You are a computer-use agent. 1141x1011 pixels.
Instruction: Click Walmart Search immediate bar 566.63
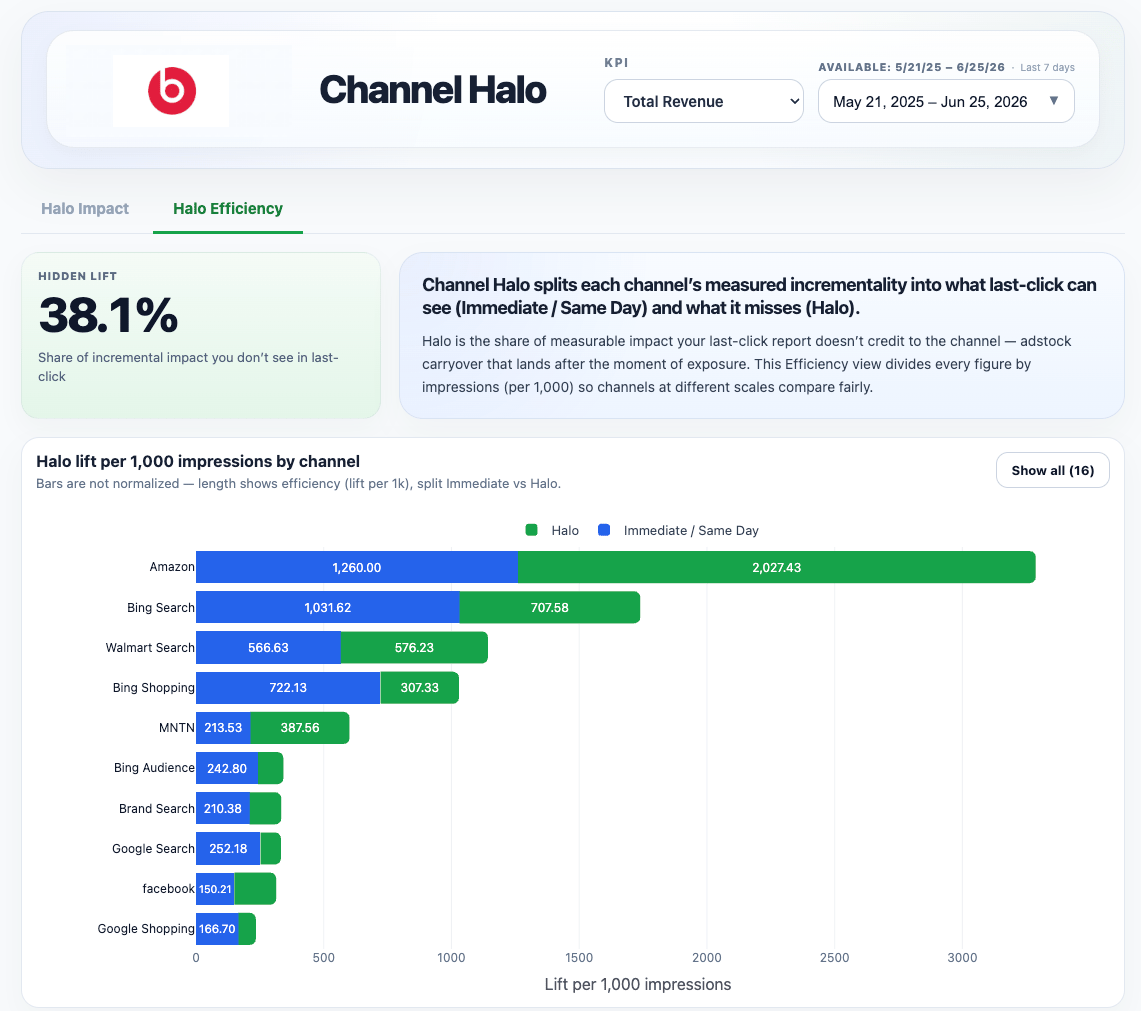pyautogui.click(x=269, y=647)
